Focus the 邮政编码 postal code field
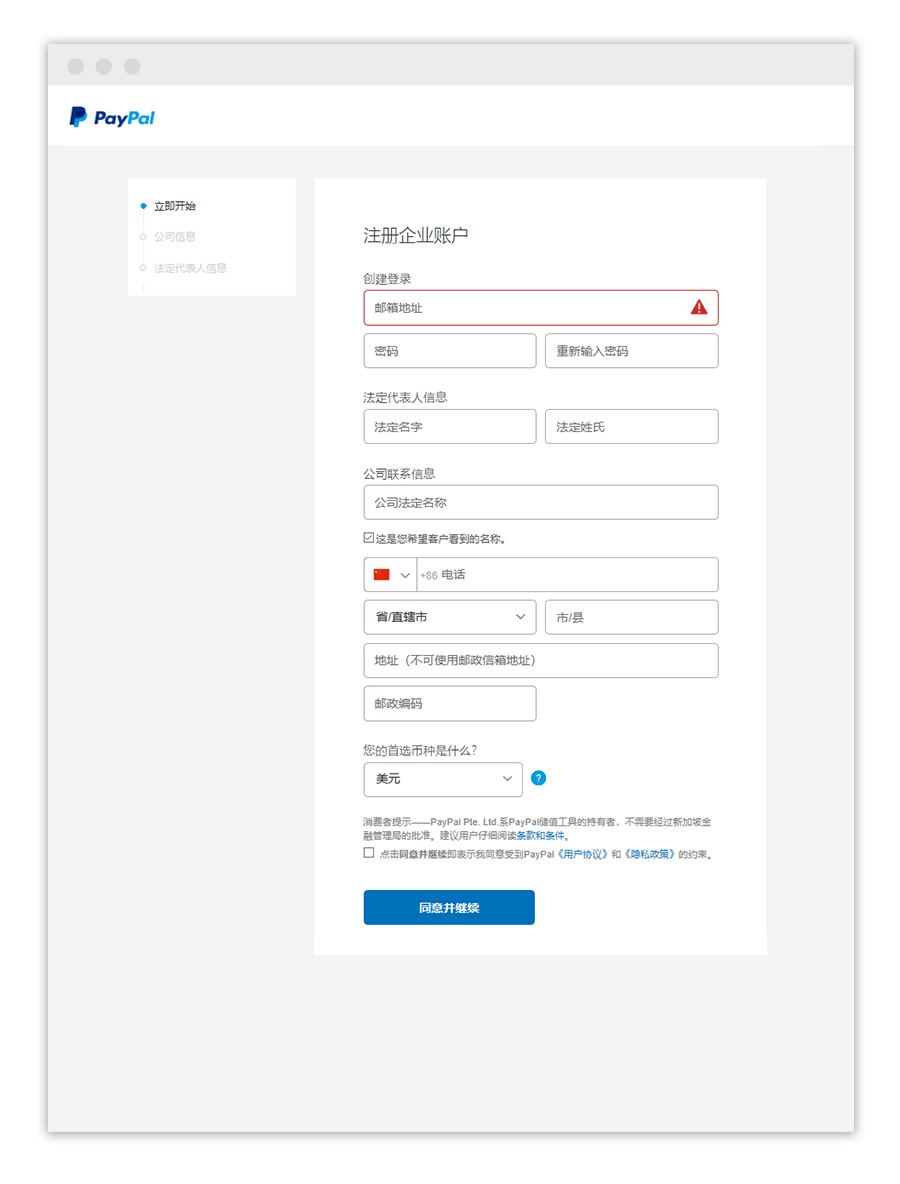 pos(450,703)
